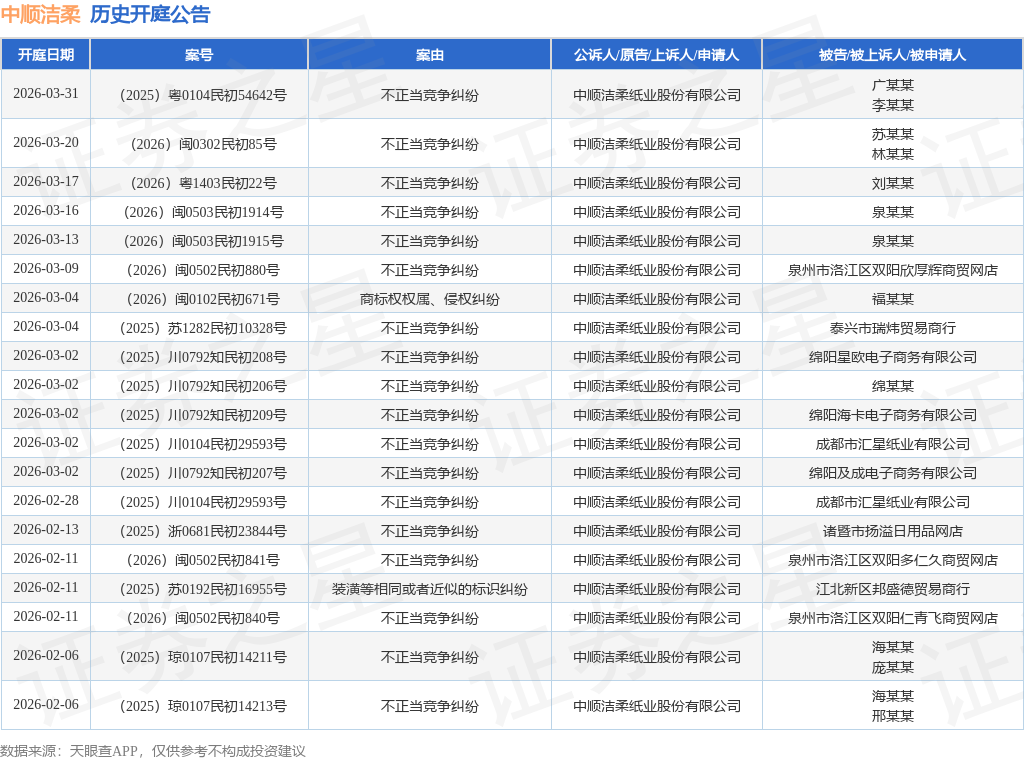Select case number 闽0502民初840号

pos(203,618)
